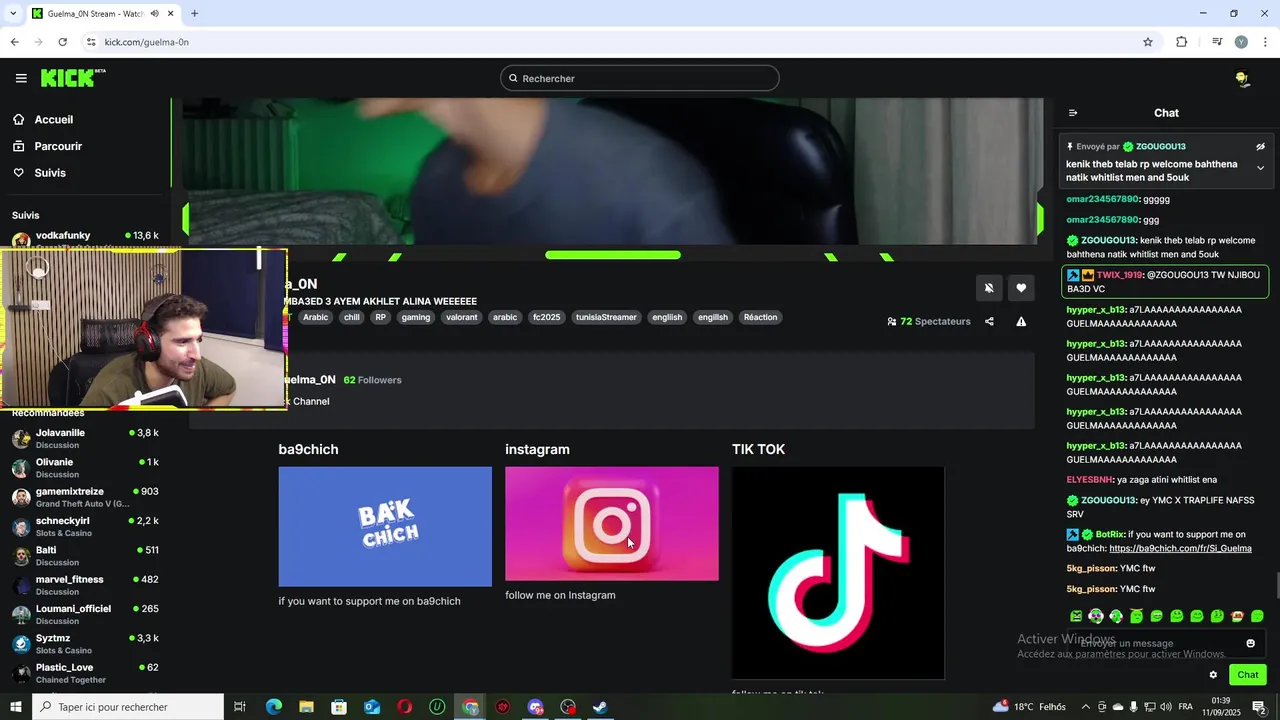Open Jolavanille recommended channel

[85, 438]
